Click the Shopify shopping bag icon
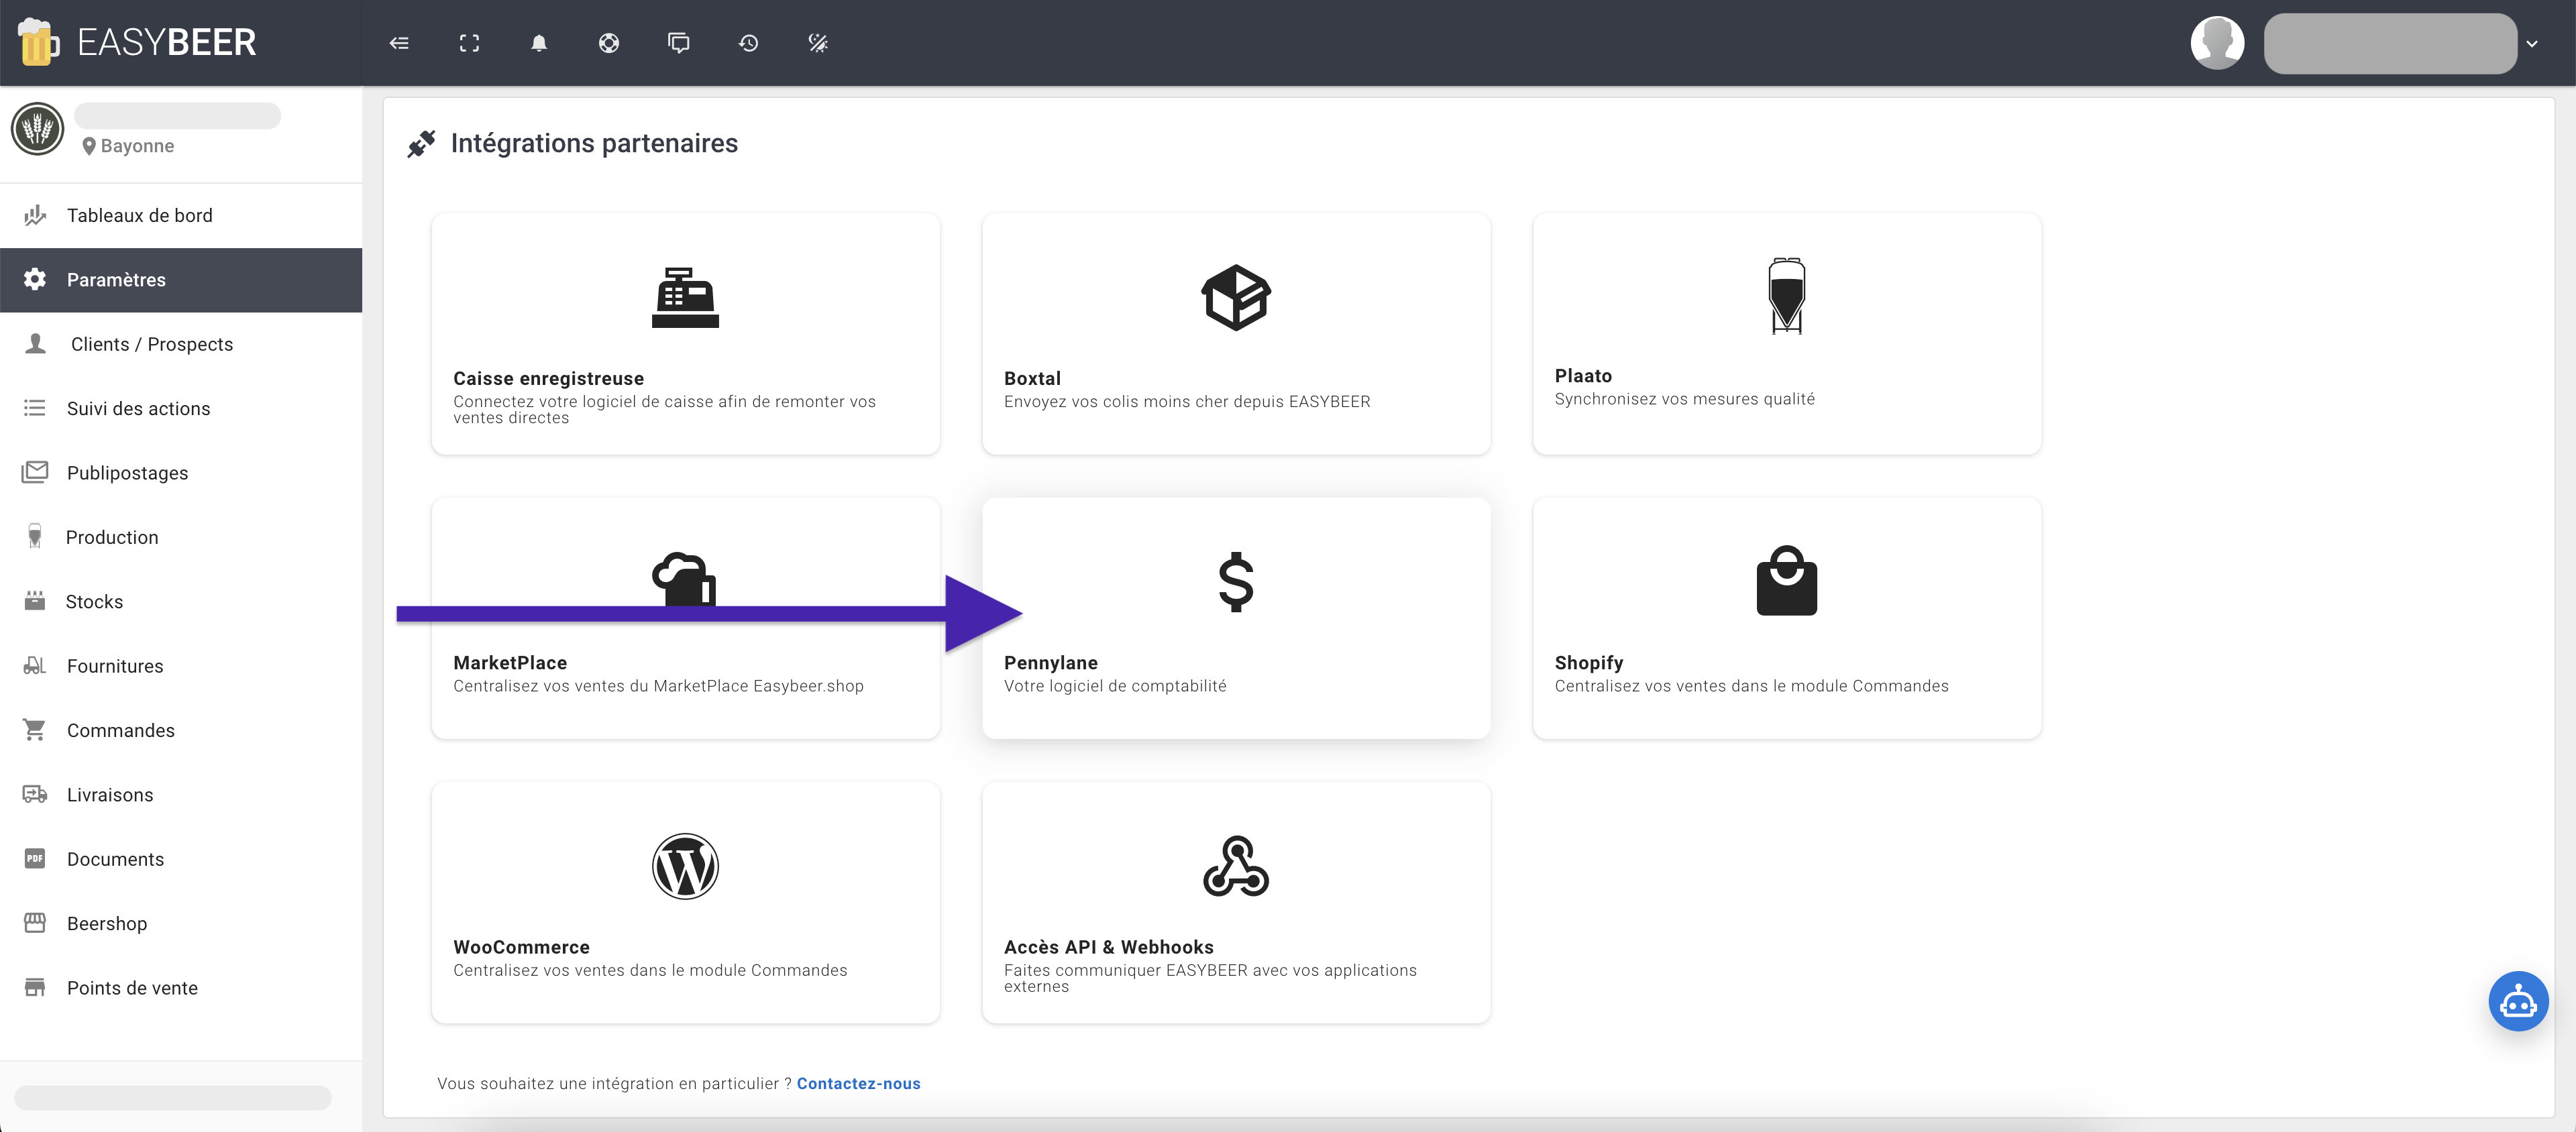Screen dimensions: 2576x1132 point(1787,580)
